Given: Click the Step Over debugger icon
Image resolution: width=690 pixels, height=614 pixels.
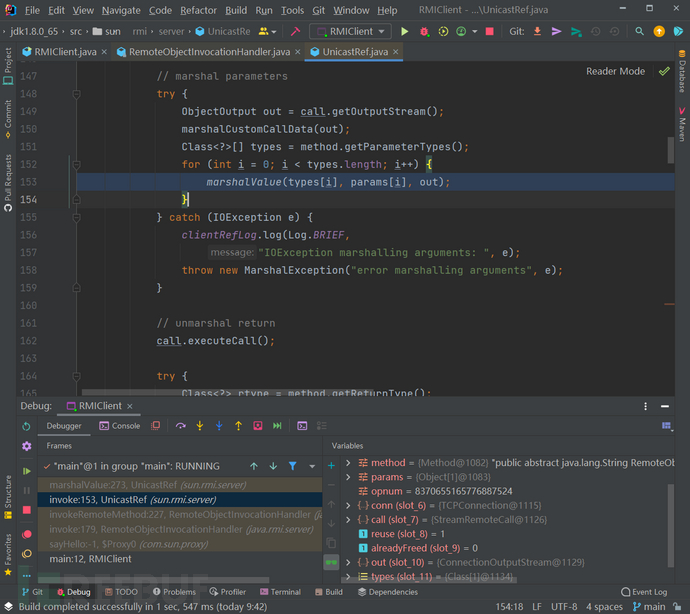Looking at the screenshot, I should tap(180, 426).
